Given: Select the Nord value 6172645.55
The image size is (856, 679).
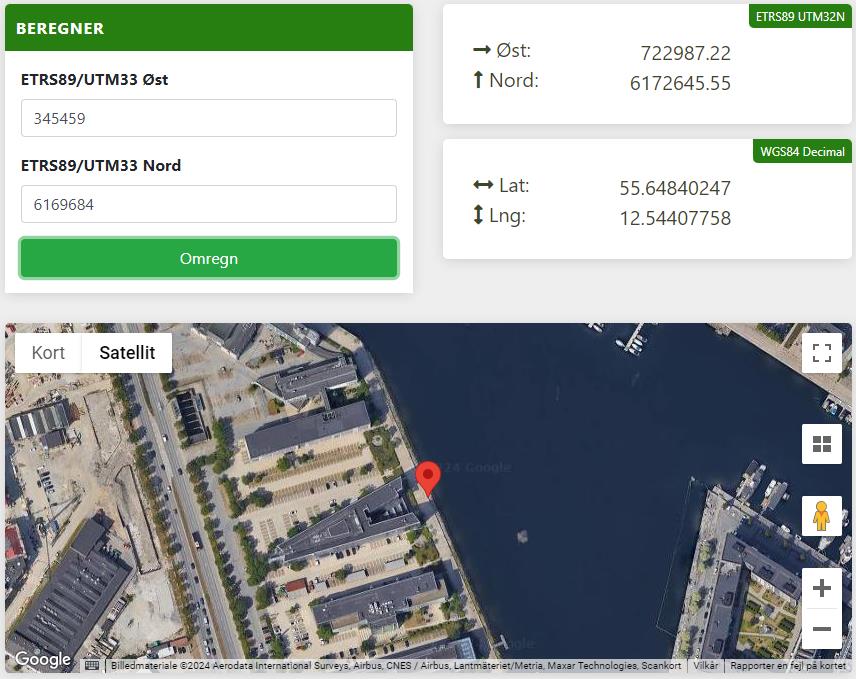Looking at the screenshot, I should [x=680, y=83].
